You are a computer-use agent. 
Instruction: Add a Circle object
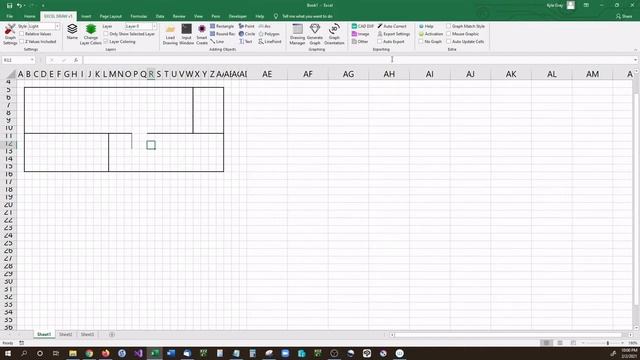(247, 34)
